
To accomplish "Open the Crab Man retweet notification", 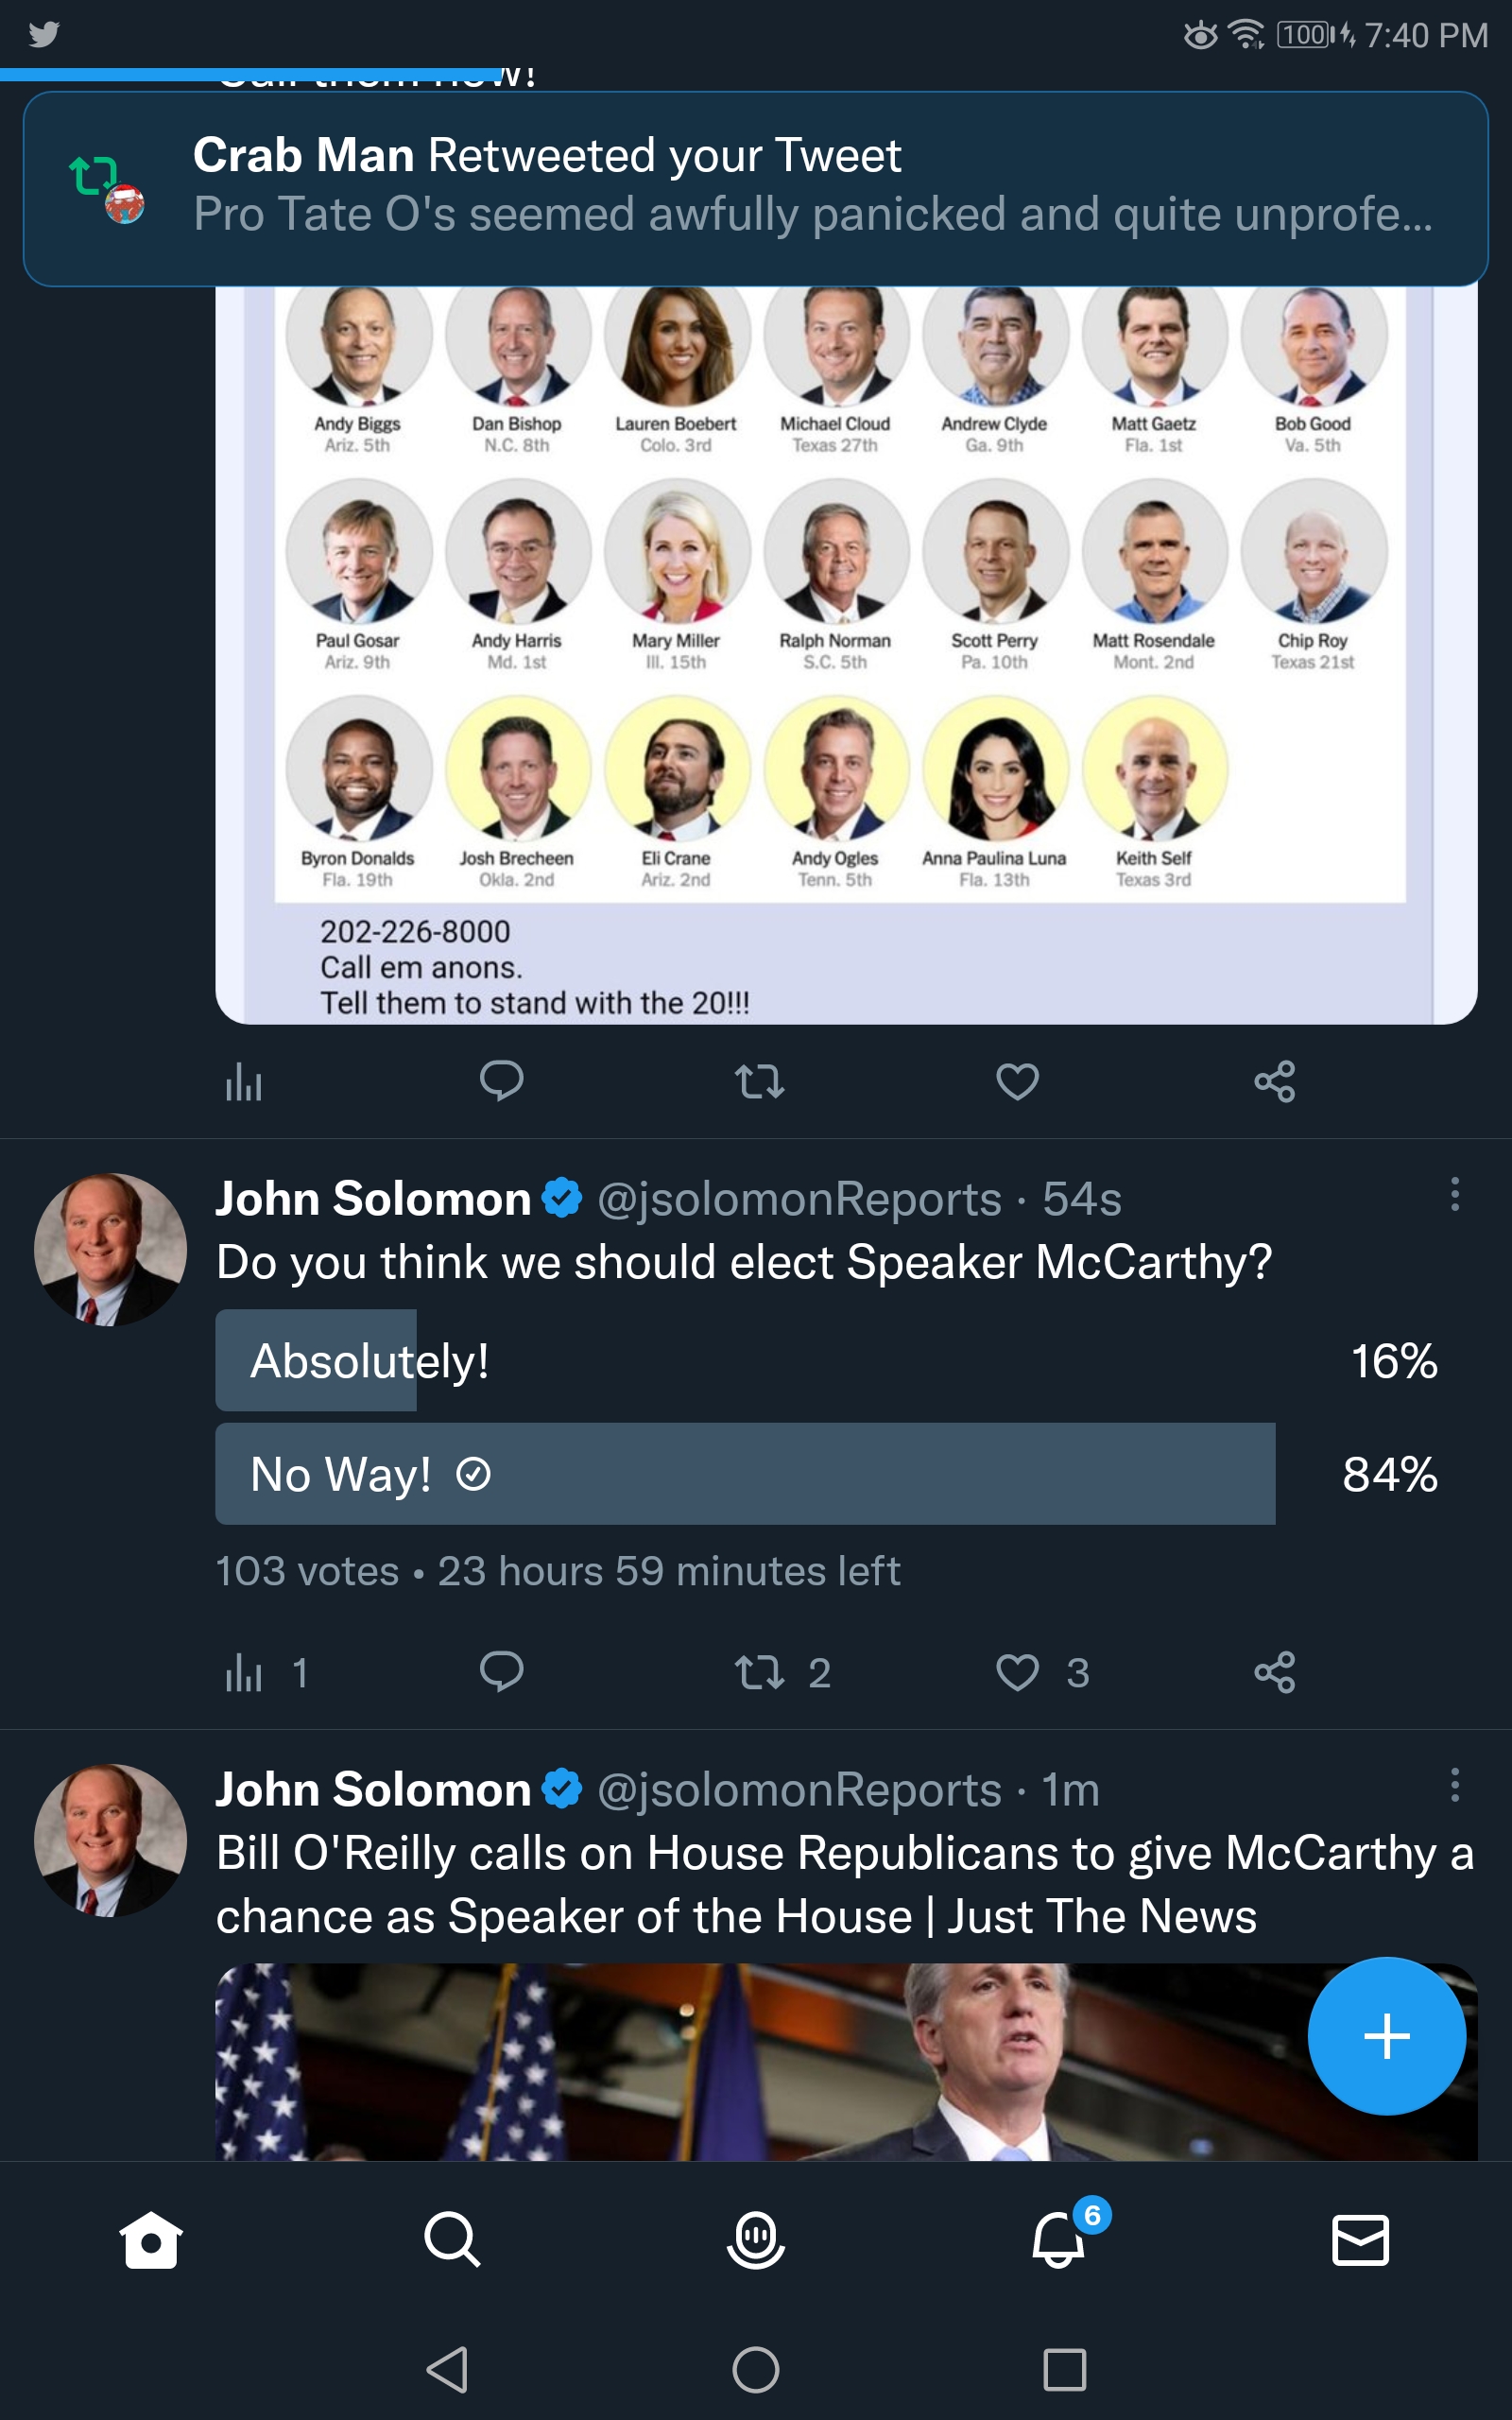I will pyautogui.click(x=755, y=188).
